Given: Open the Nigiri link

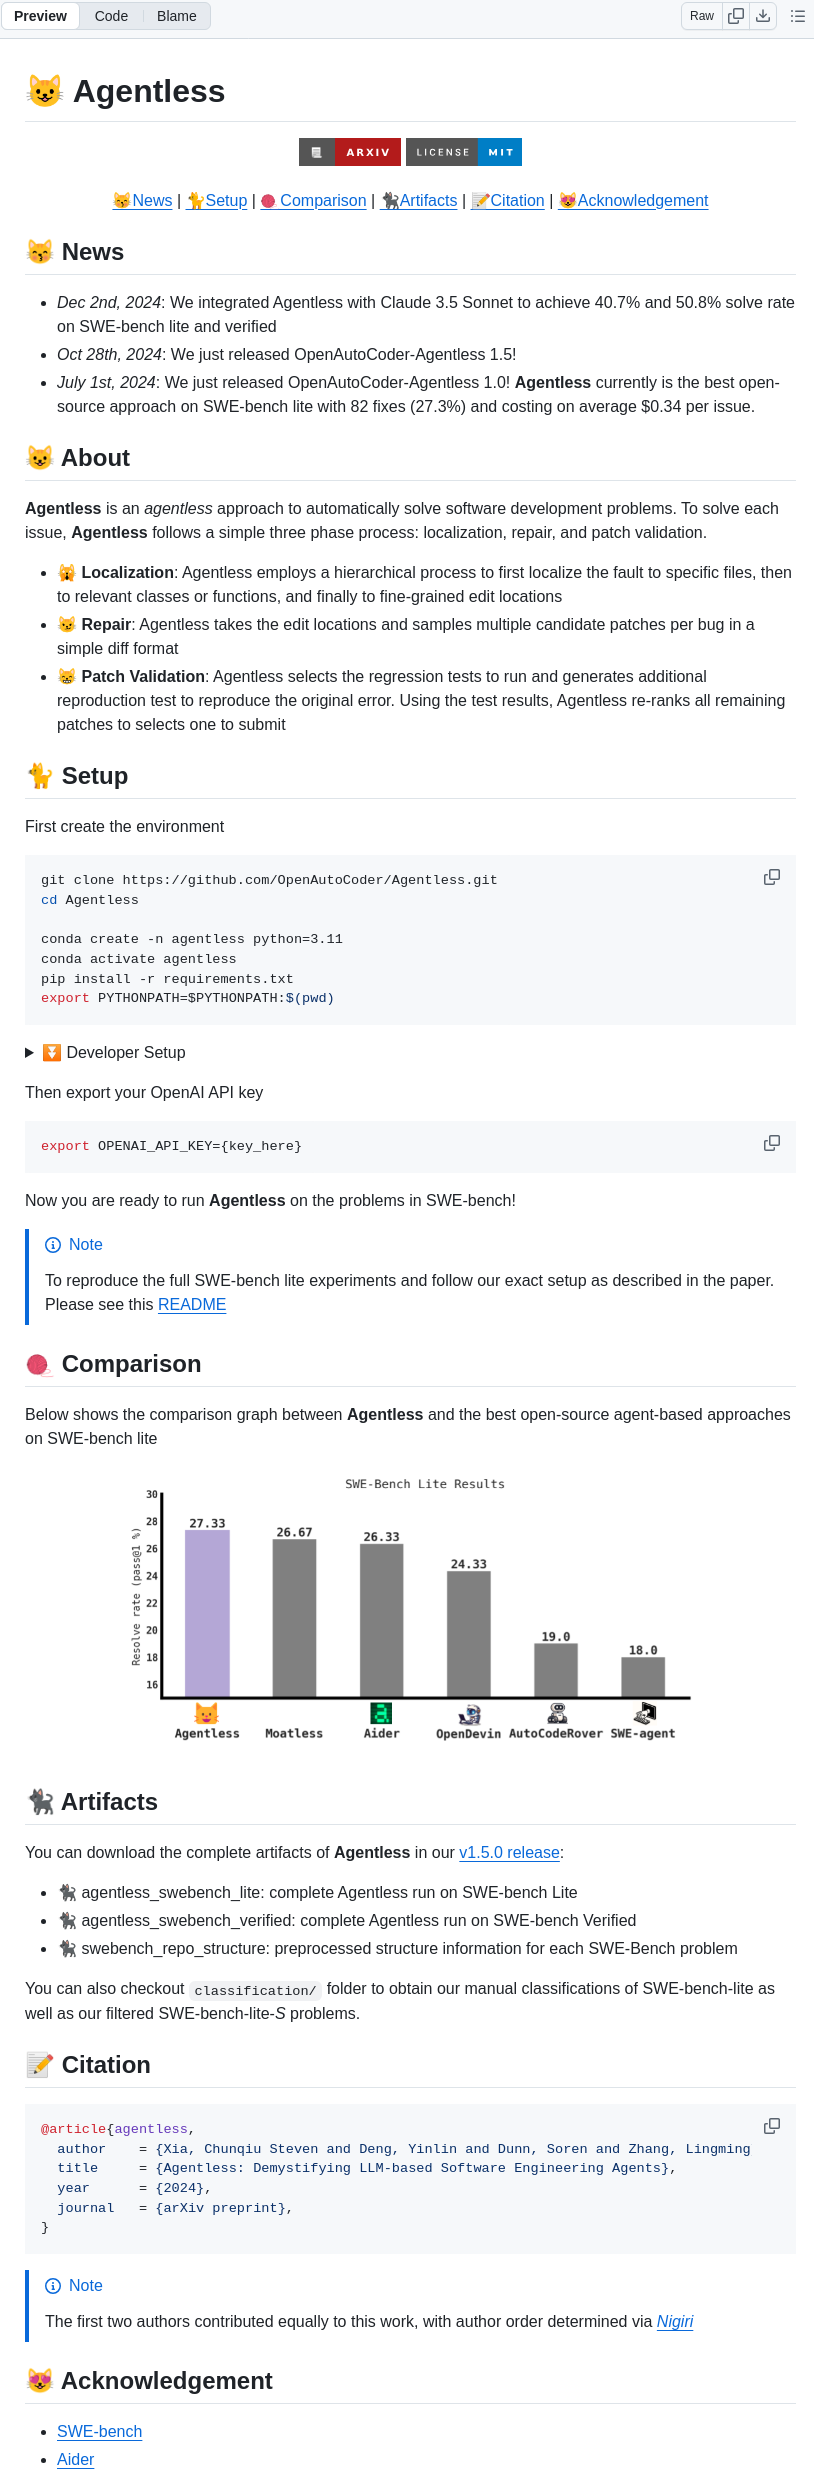Looking at the screenshot, I should click(x=675, y=2321).
